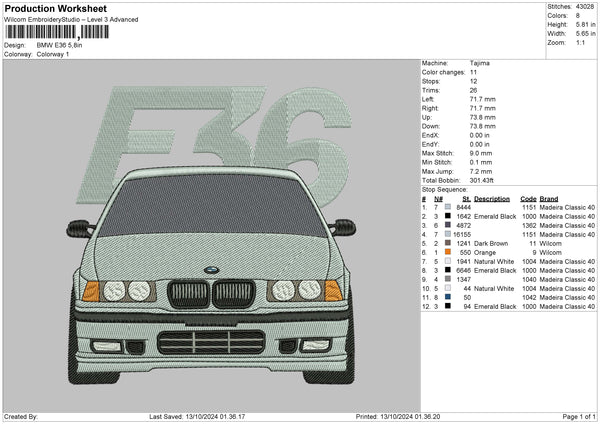Click the Color changes value 11
This screenshot has width=600, height=424.
click(x=473, y=72)
